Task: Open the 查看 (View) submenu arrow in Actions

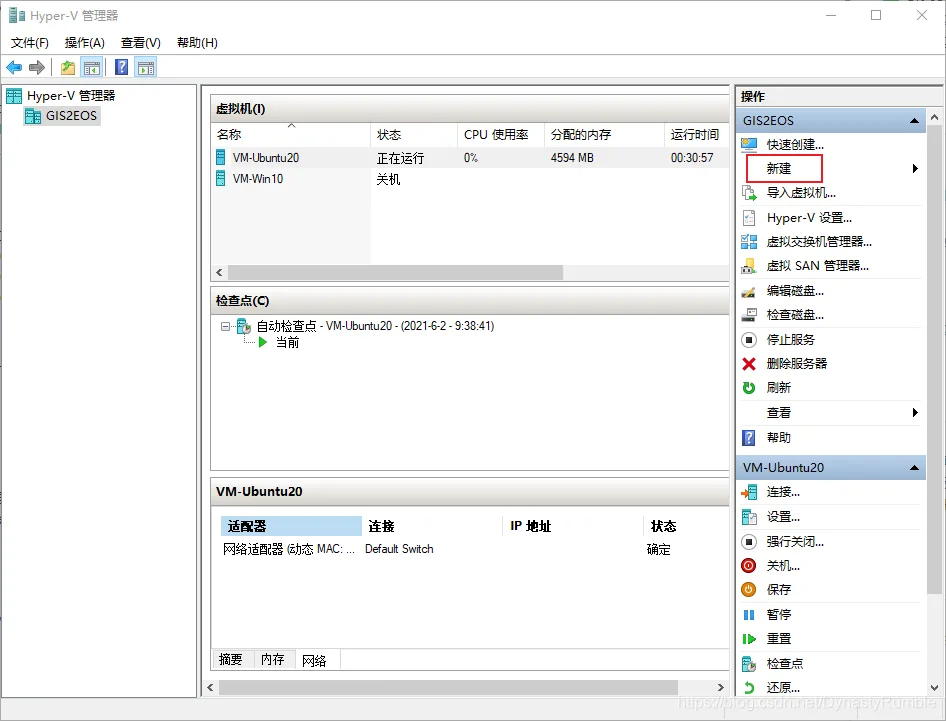Action: (915, 413)
